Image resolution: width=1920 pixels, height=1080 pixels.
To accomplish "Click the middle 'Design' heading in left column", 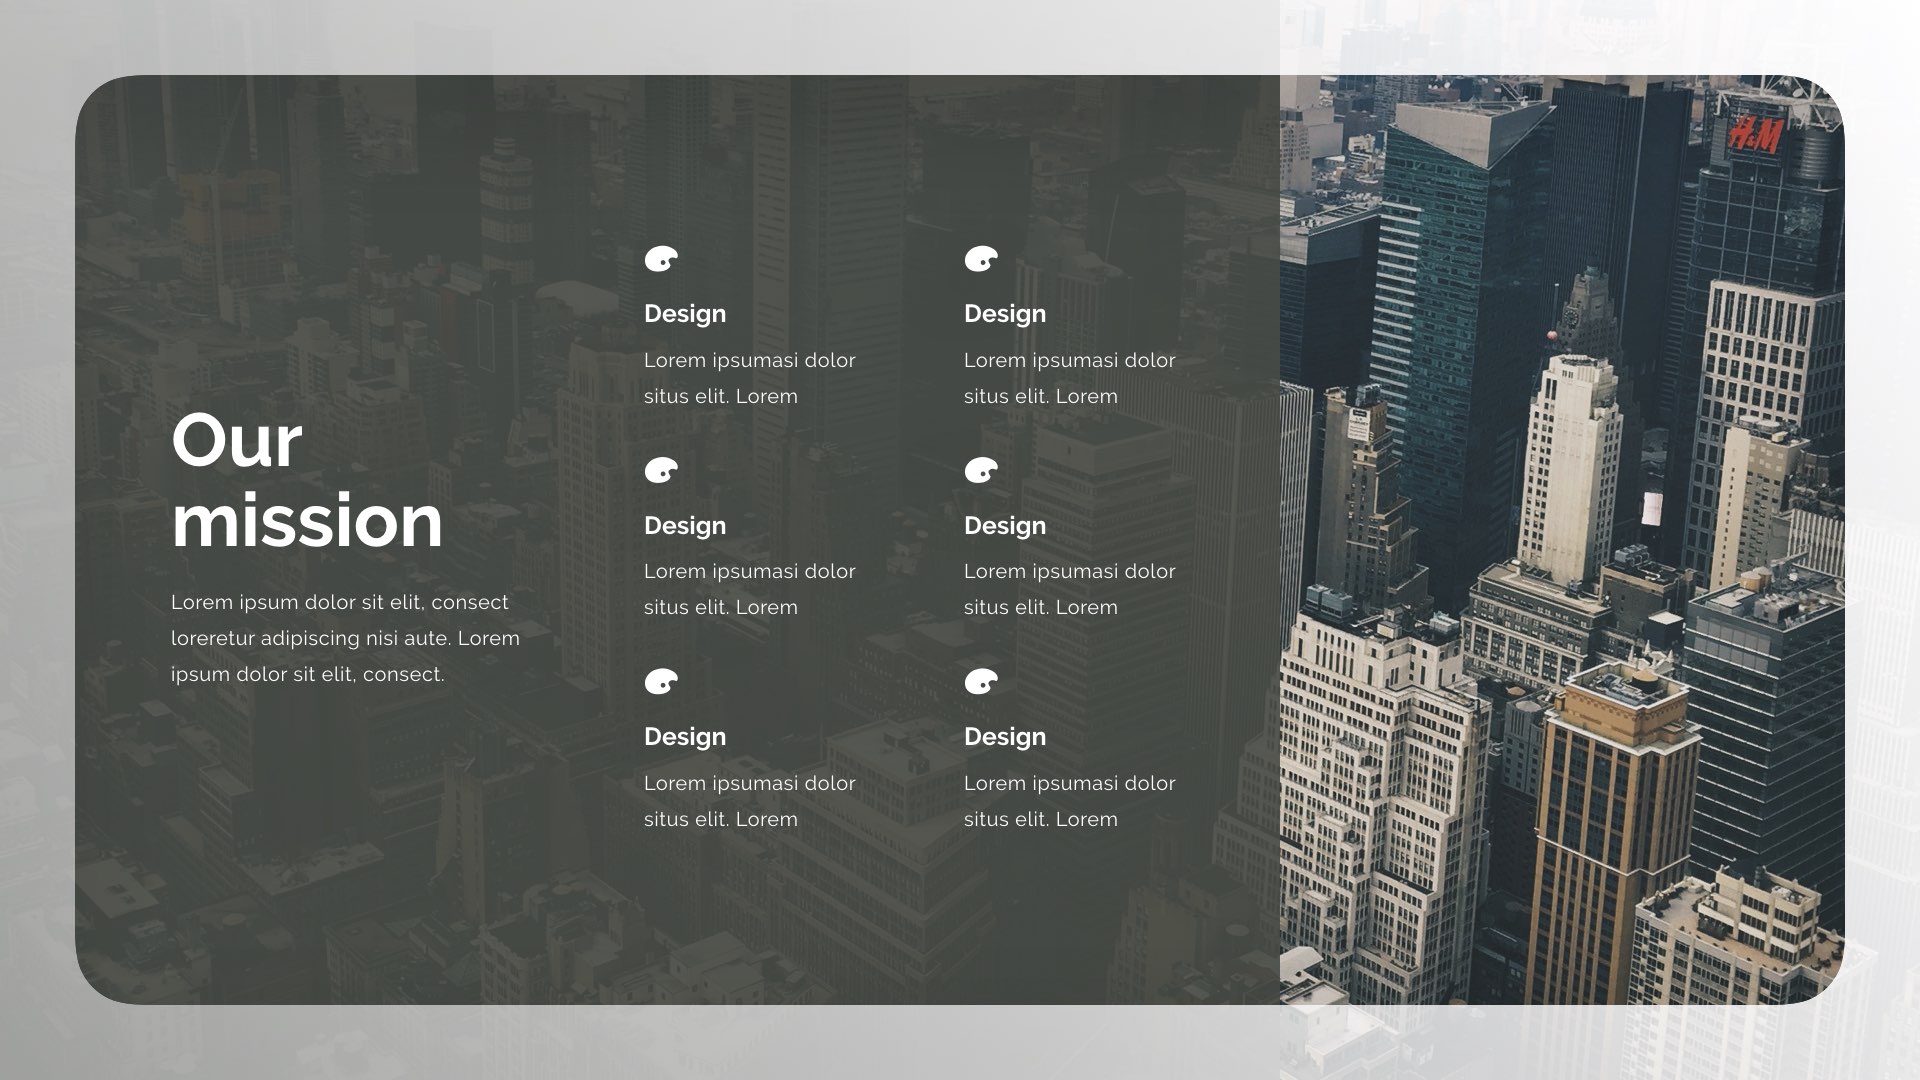I will [685, 525].
